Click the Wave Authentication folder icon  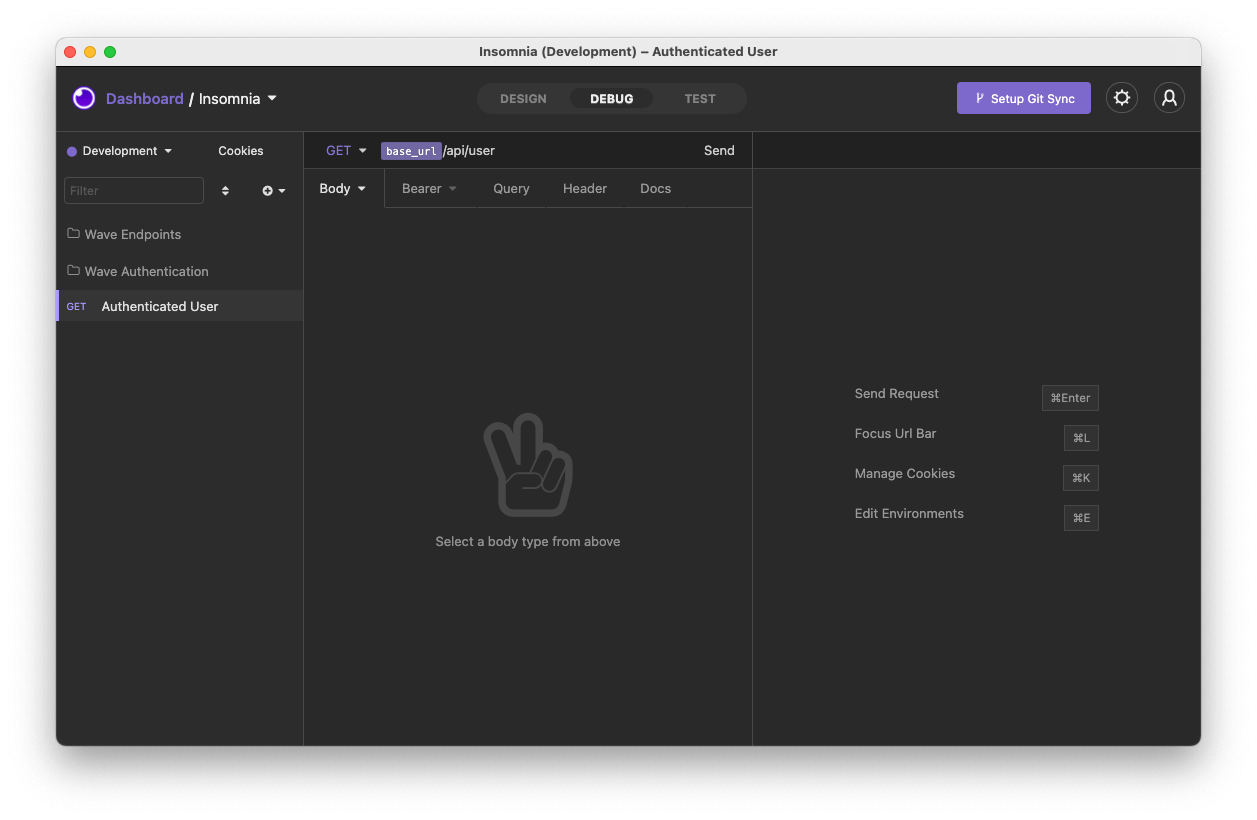pyautogui.click(x=72, y=270)
